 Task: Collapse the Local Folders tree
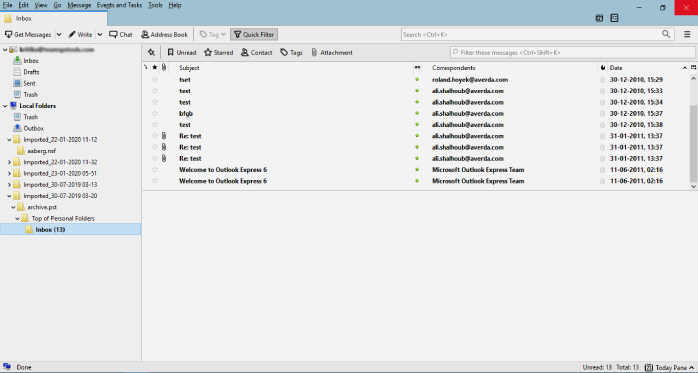point(5,105)
